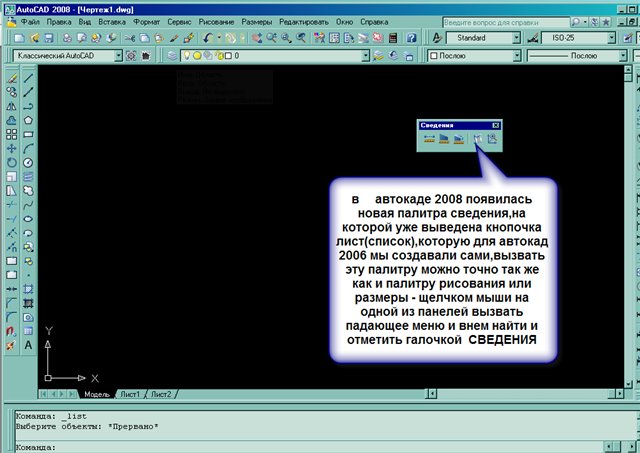The image size is (640, 453).
Task: Select the Spline draw tool
Action: click(x=28, y=205)
